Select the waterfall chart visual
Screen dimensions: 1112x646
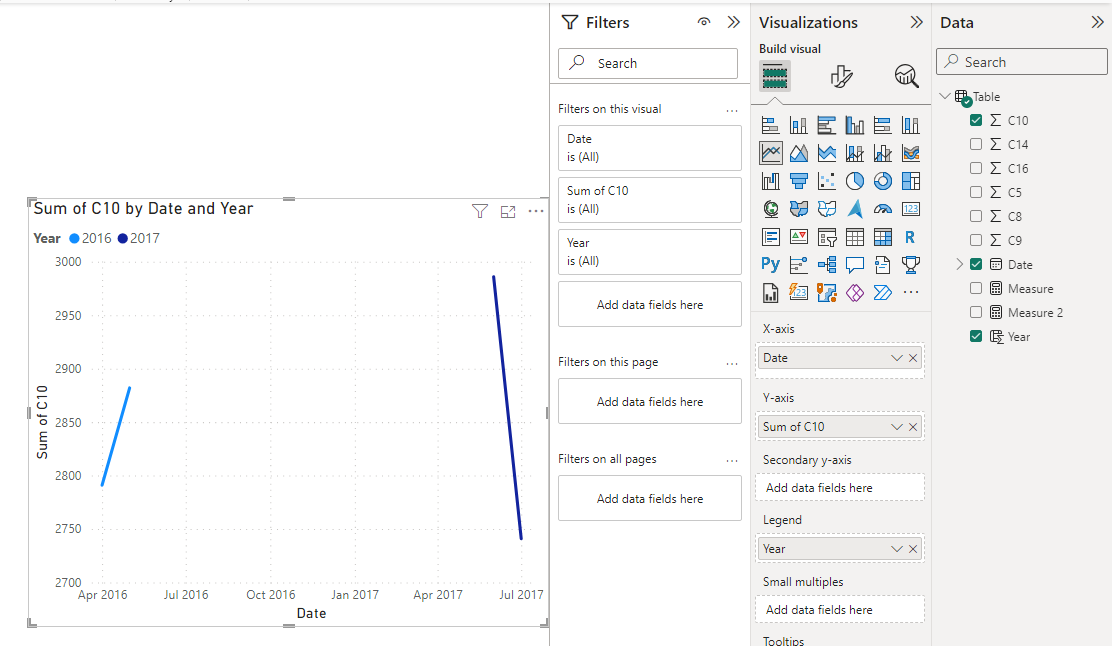pos(770,182)
